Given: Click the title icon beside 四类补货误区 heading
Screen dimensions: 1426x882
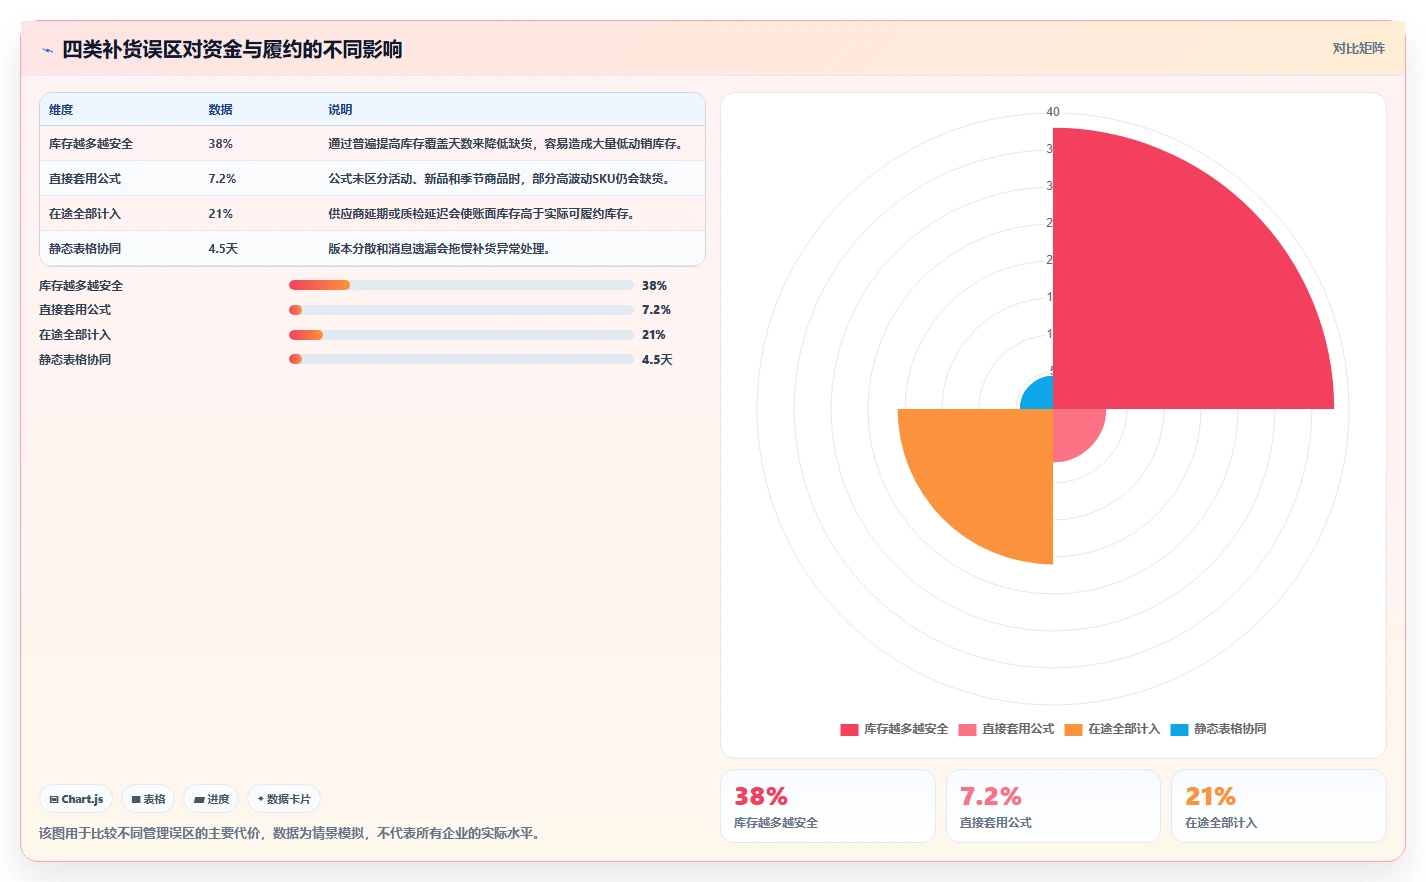Looking at the screenshot, I should 47,50.
